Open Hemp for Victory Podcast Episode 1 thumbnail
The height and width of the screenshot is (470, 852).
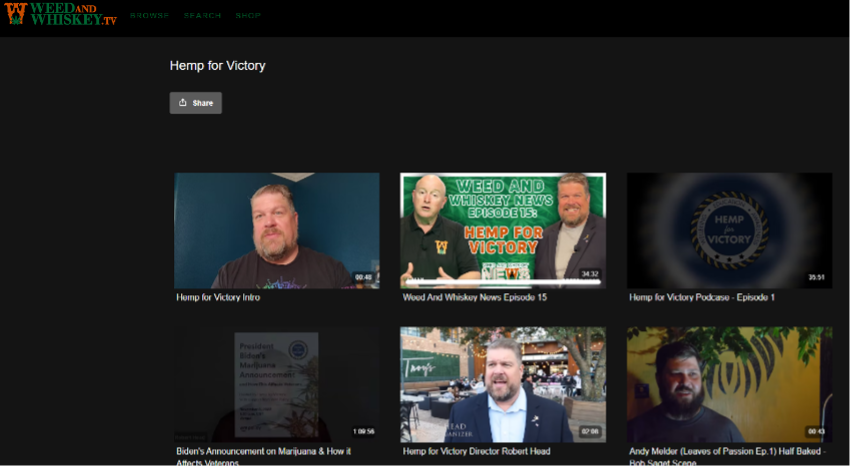point(729,231)
